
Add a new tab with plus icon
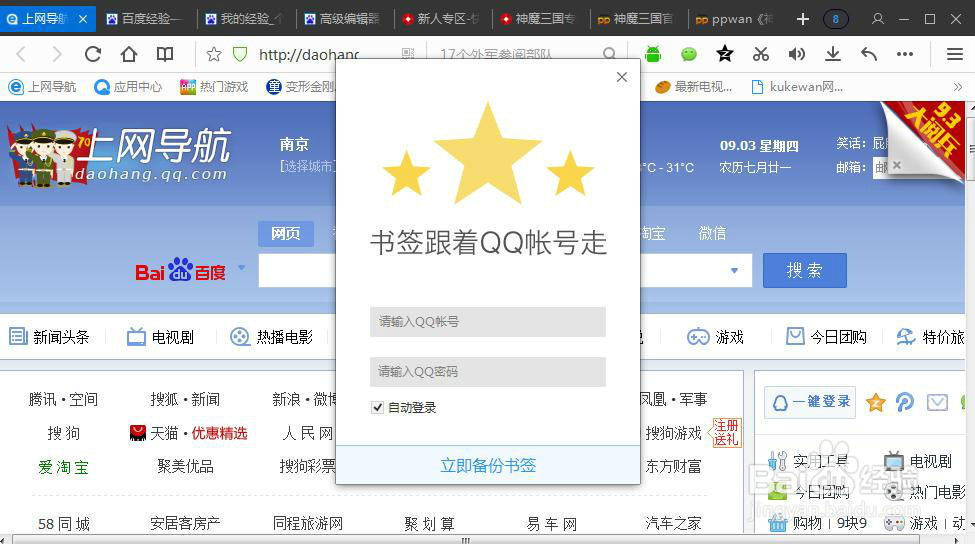(x=803, y=19)
